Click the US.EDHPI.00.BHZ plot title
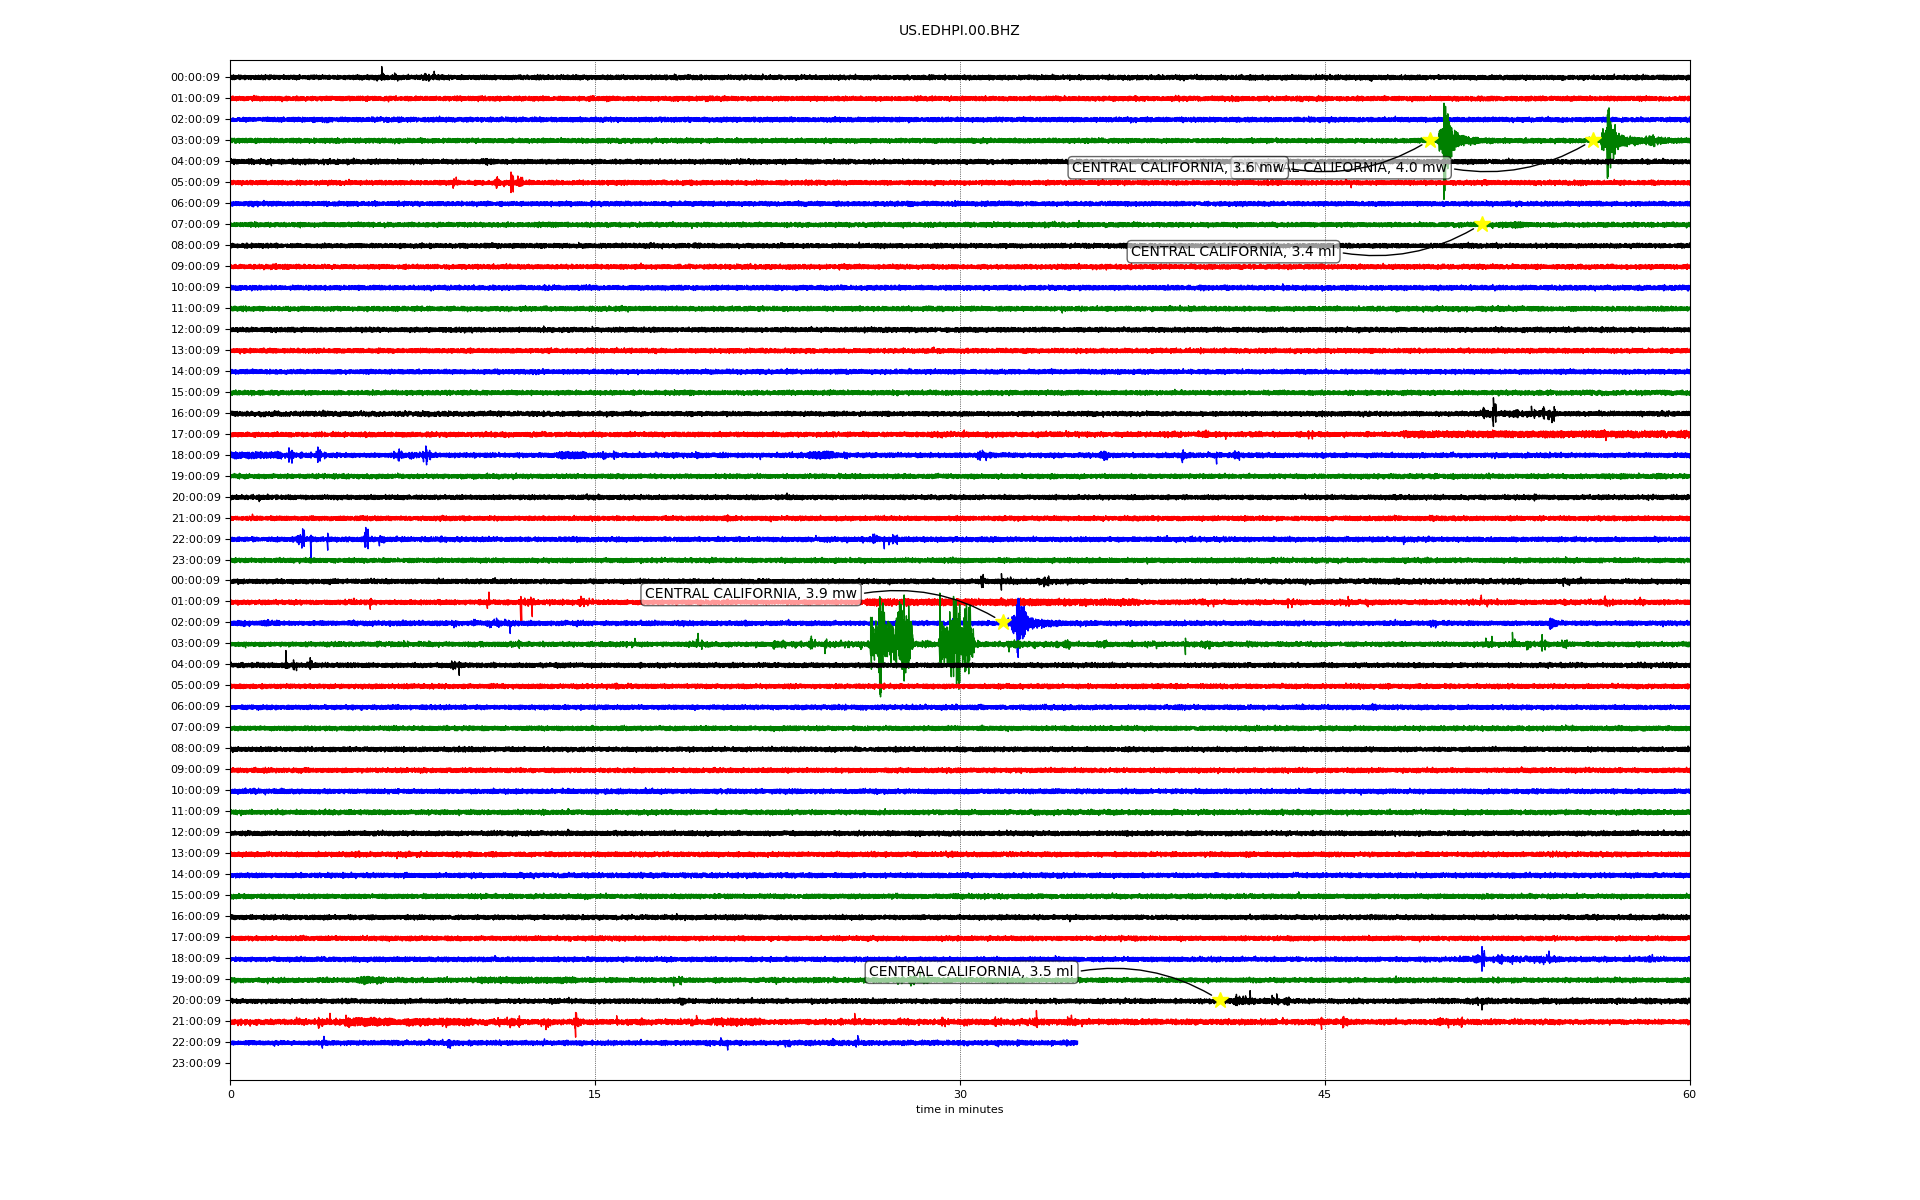The height and width of the screenshot is (1200, 1920). click(x=959, y=31)
